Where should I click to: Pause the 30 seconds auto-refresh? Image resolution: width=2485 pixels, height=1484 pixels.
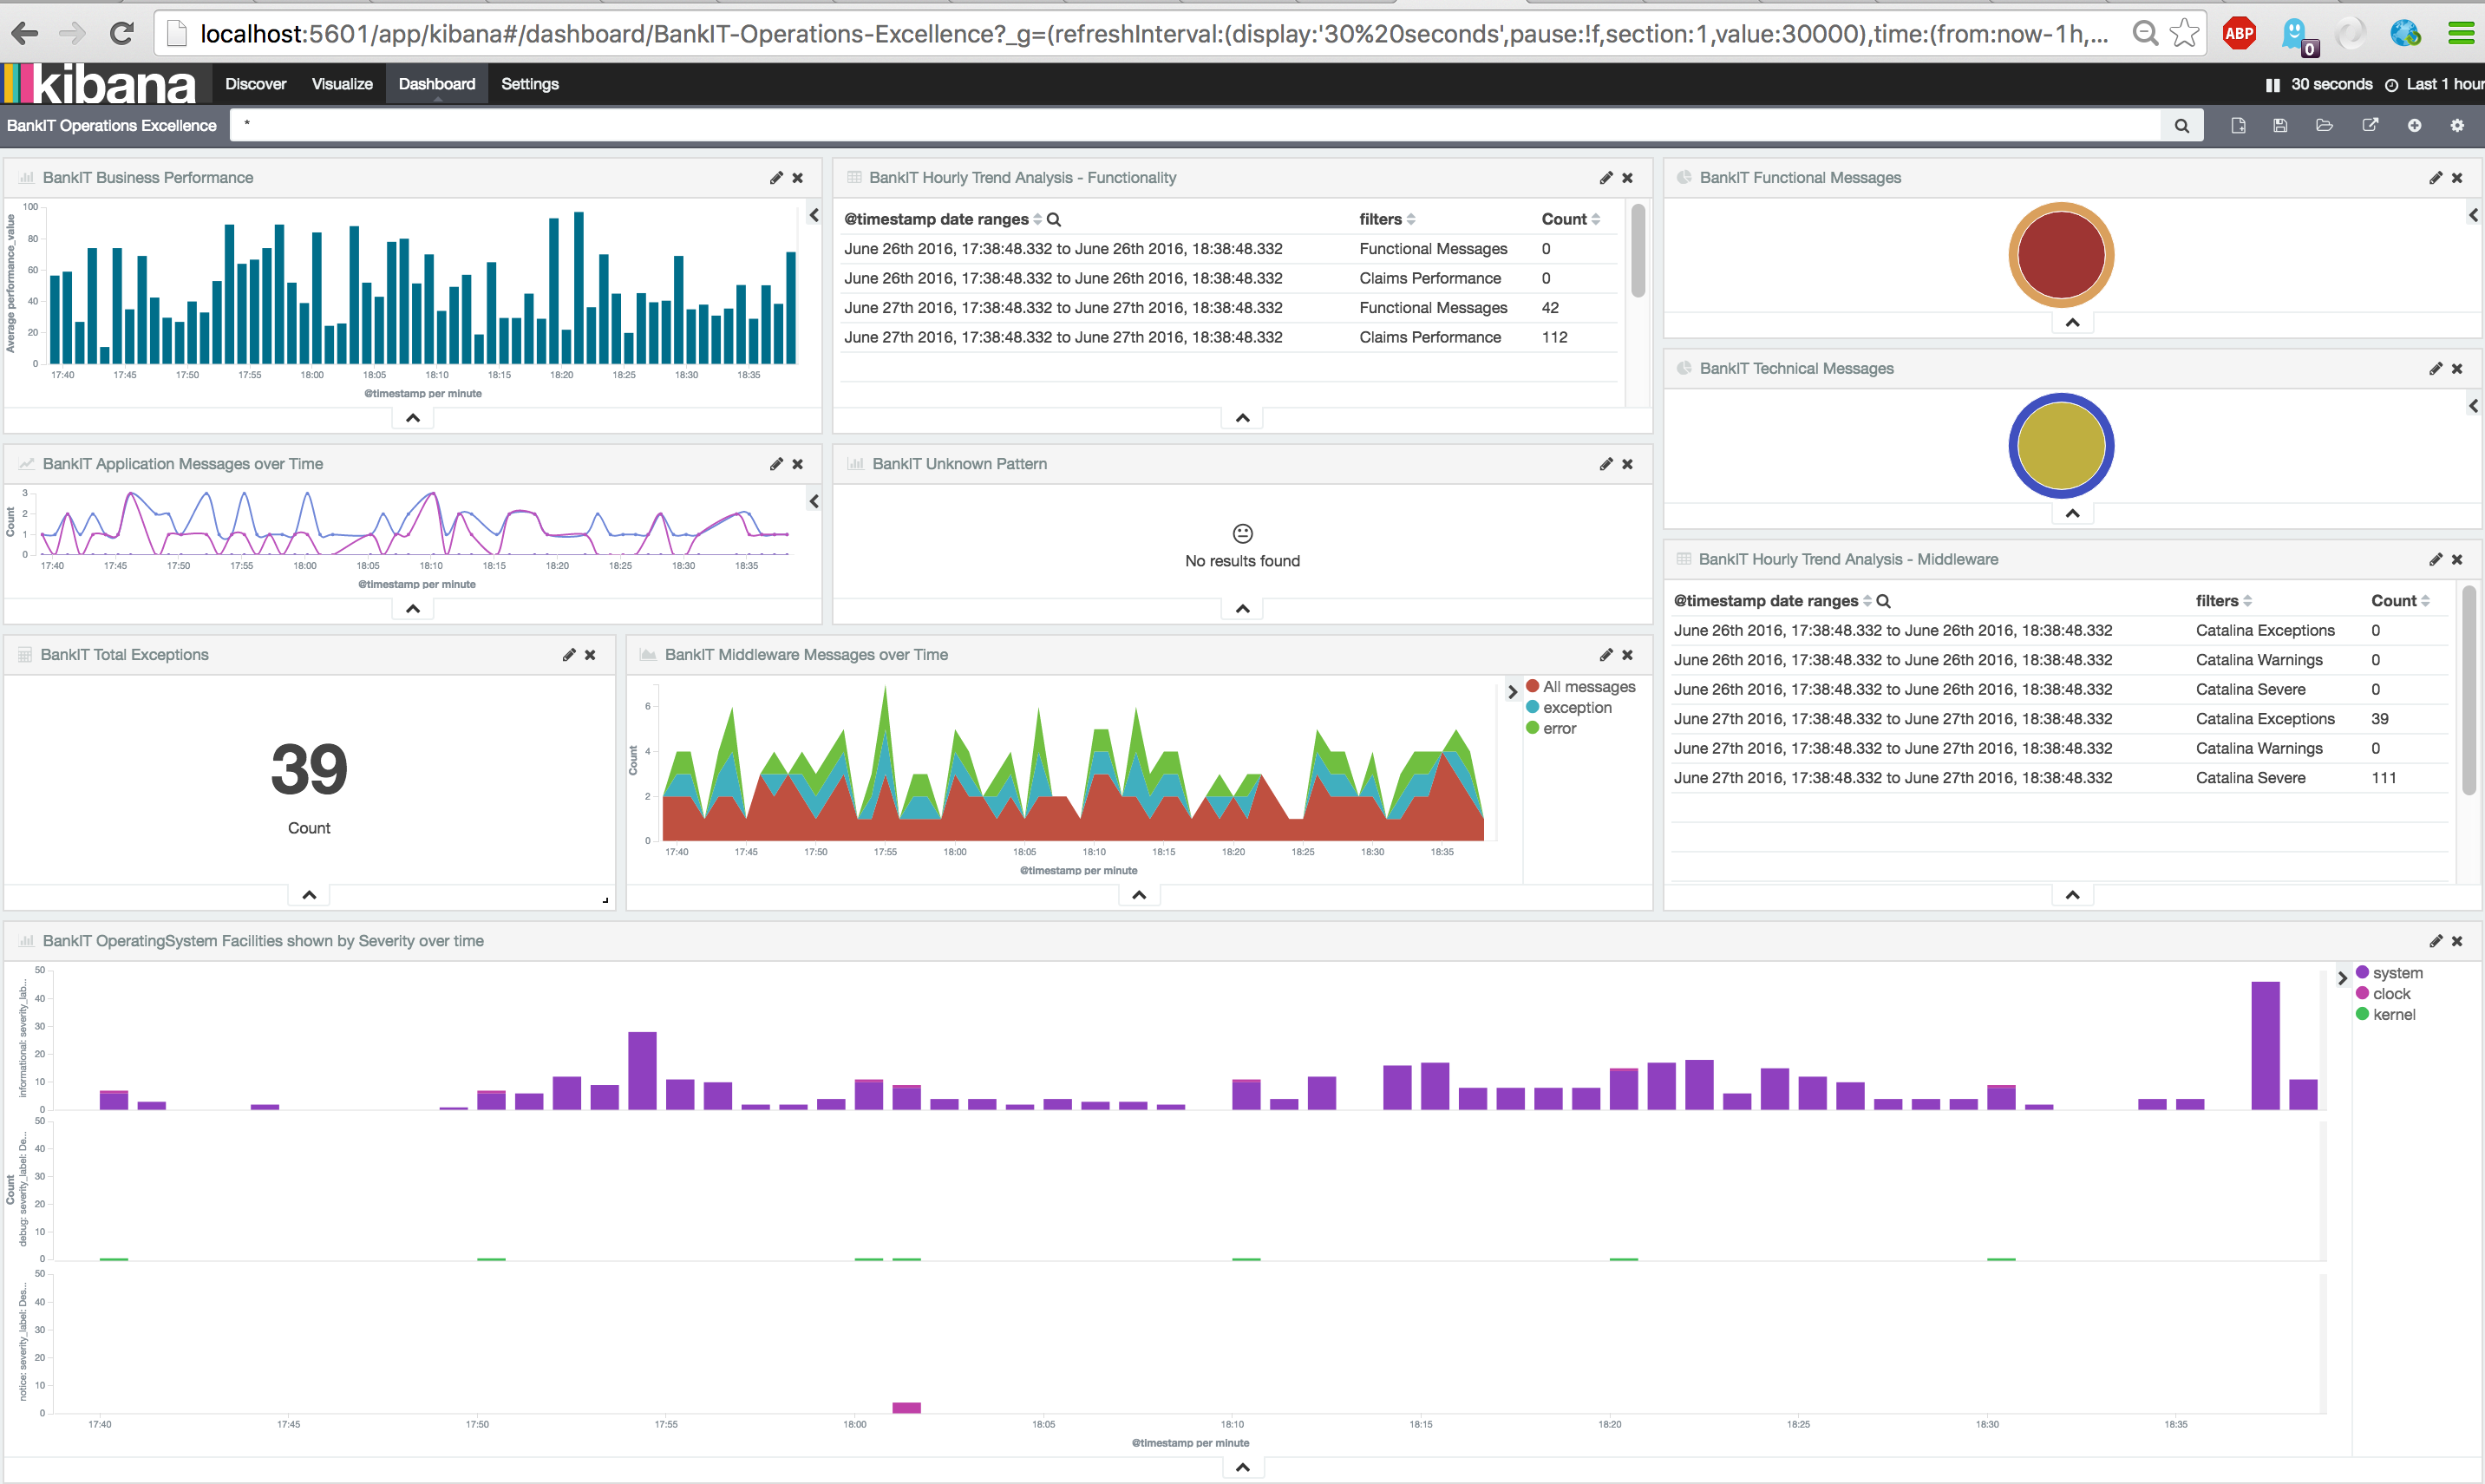[x=2273, y=85]
